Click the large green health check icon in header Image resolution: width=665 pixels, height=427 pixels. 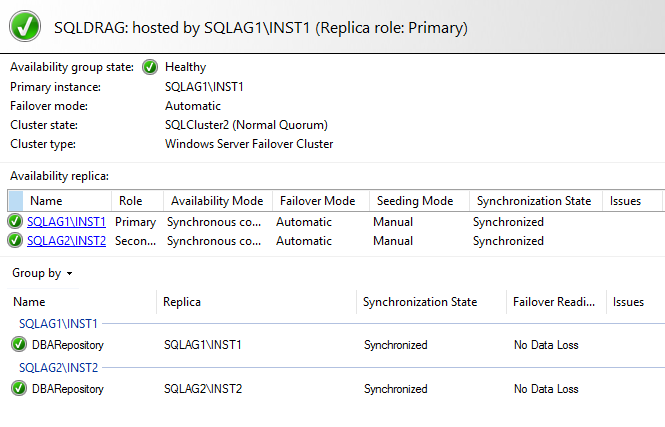(x=27, y=26)
